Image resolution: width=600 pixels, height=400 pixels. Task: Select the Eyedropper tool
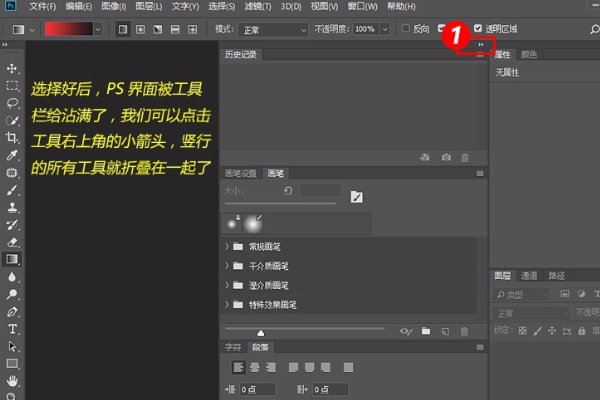coord(12,155)
